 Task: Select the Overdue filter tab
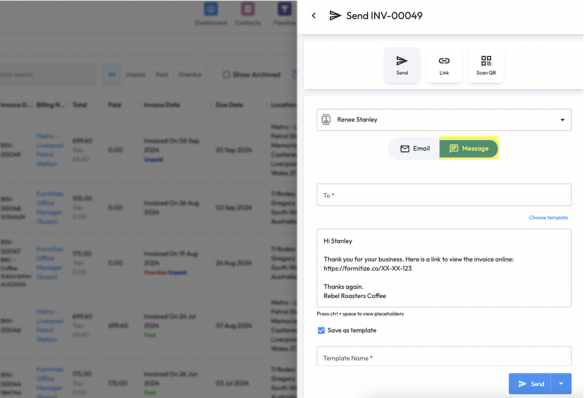click(x=190, y=74)
